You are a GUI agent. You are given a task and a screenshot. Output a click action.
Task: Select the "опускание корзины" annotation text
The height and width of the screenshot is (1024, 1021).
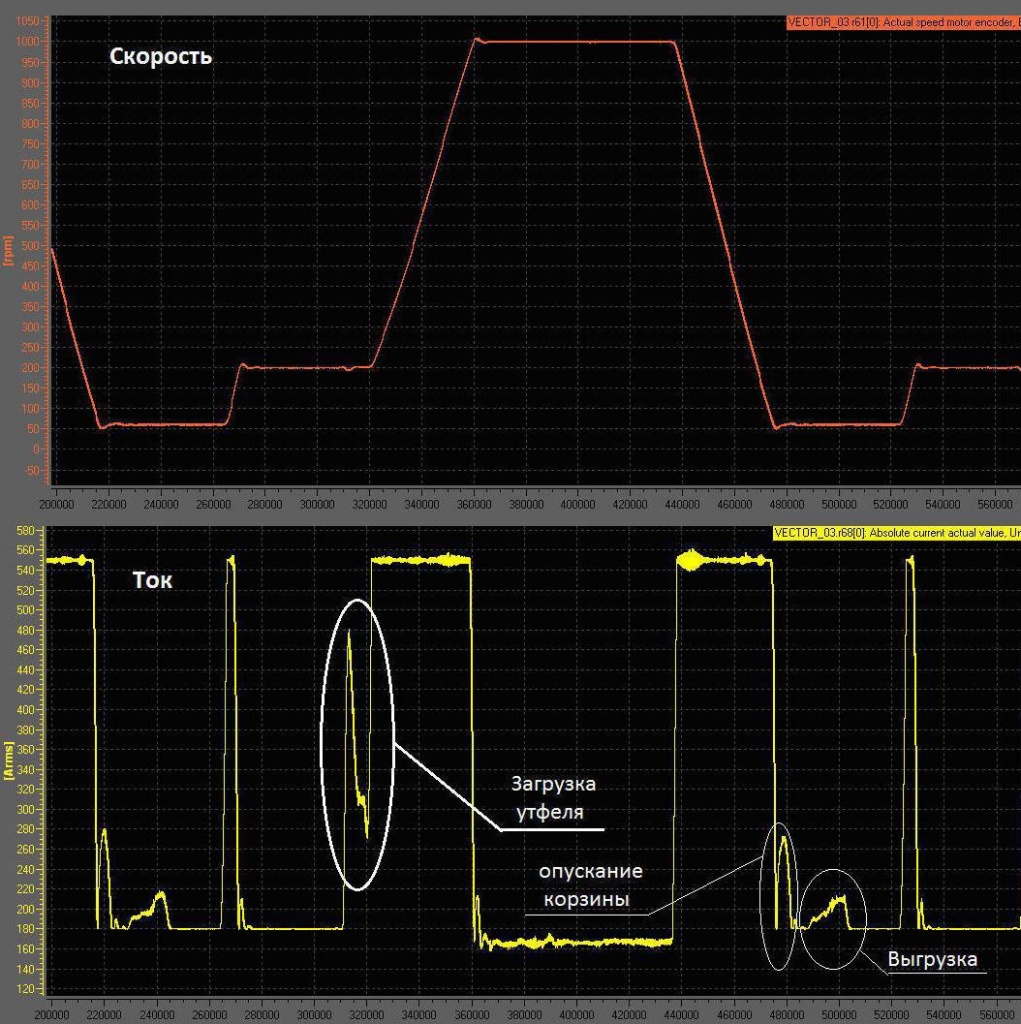[x=591, y=885]
